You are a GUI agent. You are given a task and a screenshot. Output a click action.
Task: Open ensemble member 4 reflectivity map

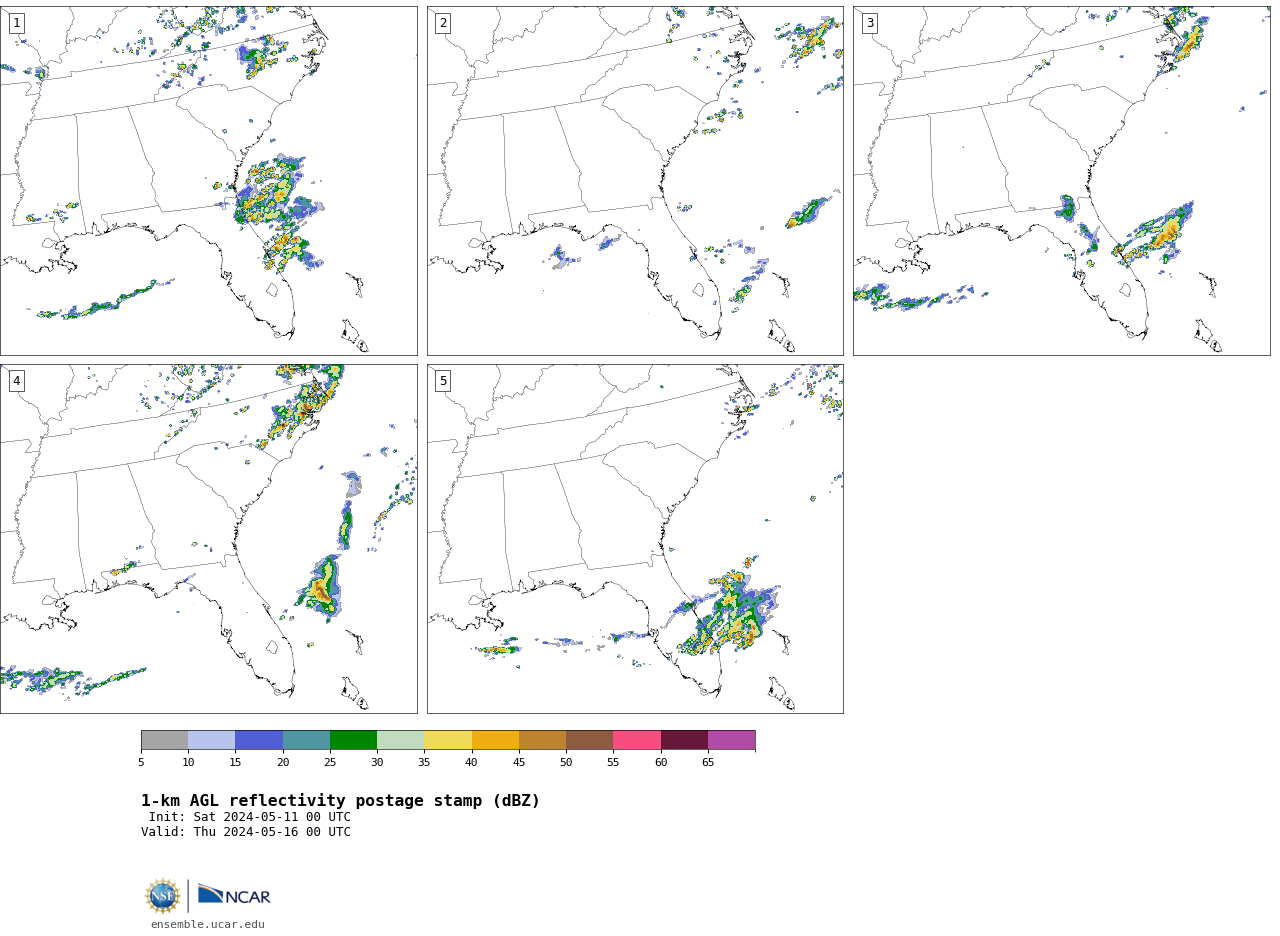click(208, 539)
